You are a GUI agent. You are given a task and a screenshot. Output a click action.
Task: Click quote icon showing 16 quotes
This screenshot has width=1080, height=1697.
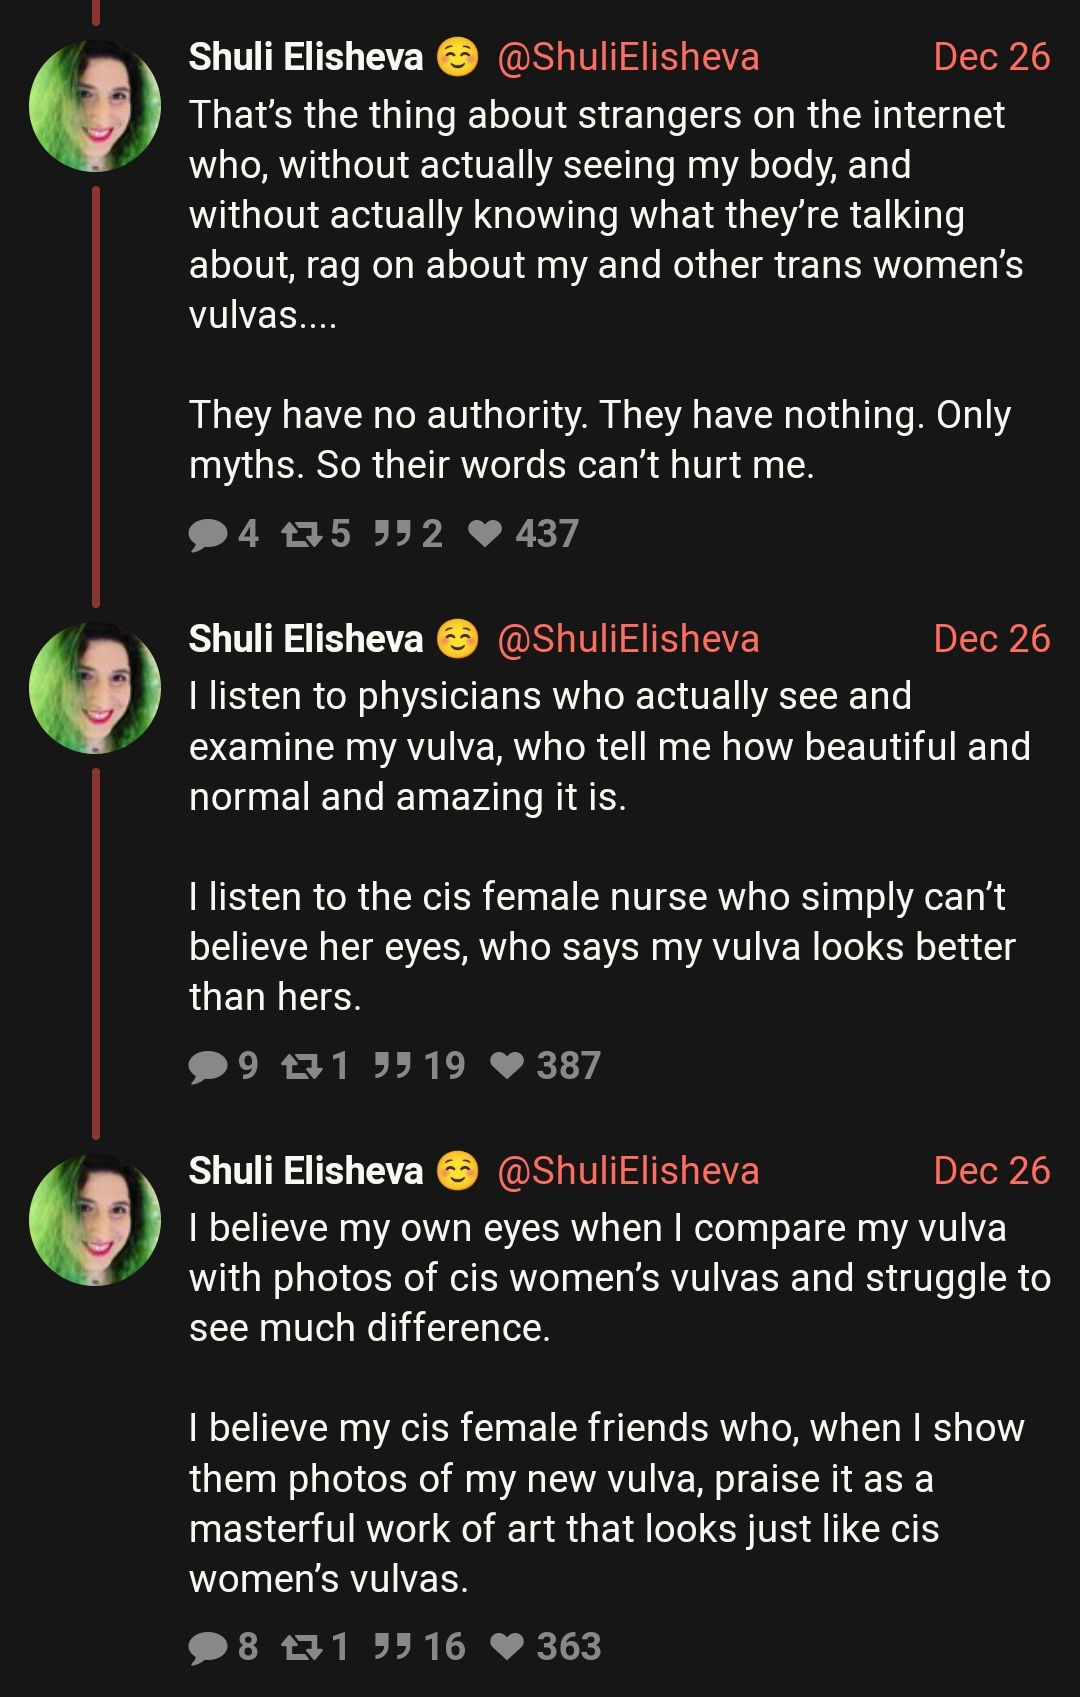click(x=392, y=1648)
